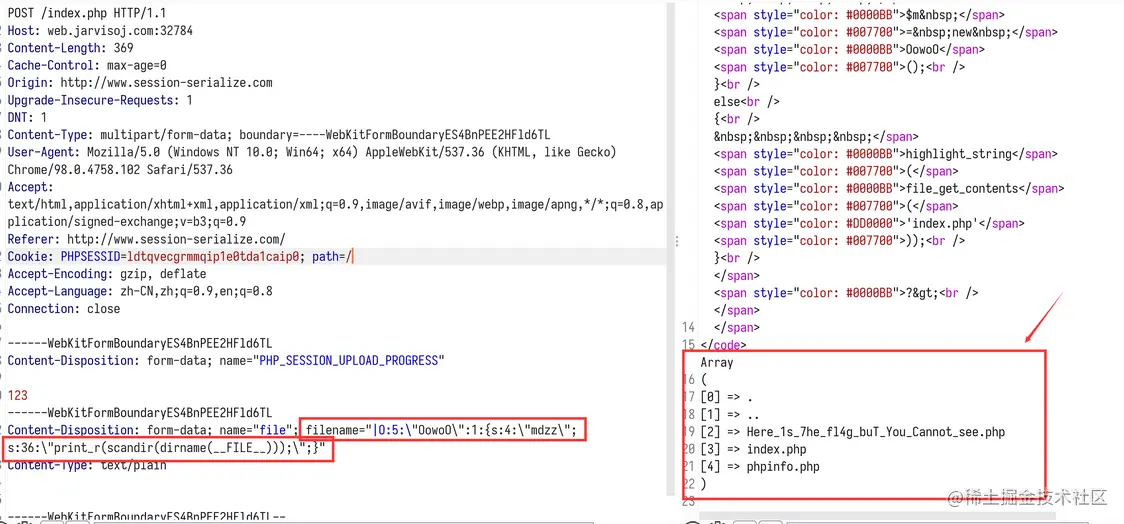Select the Host value web.jarvisoj.com:32784

(x=120, y=31)
